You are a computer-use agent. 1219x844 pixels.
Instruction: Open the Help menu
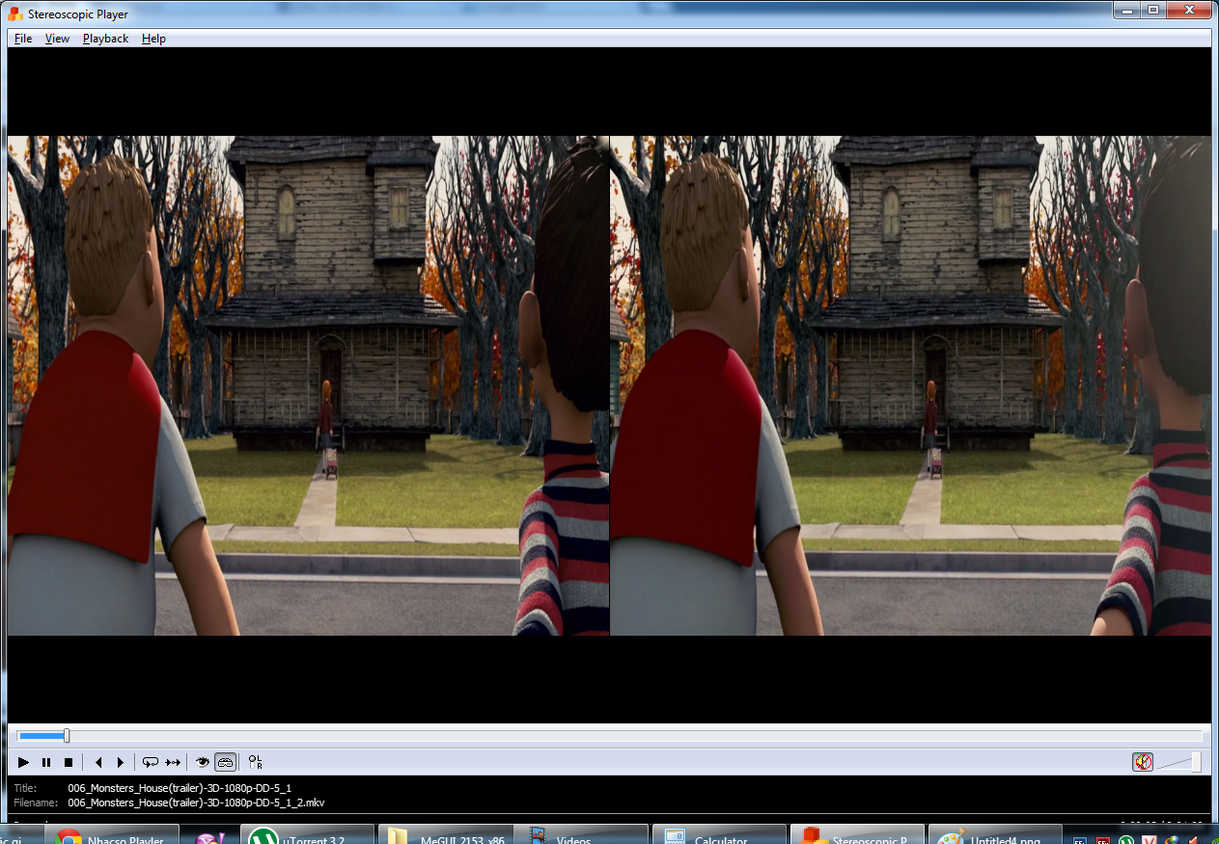pos(153,38)
